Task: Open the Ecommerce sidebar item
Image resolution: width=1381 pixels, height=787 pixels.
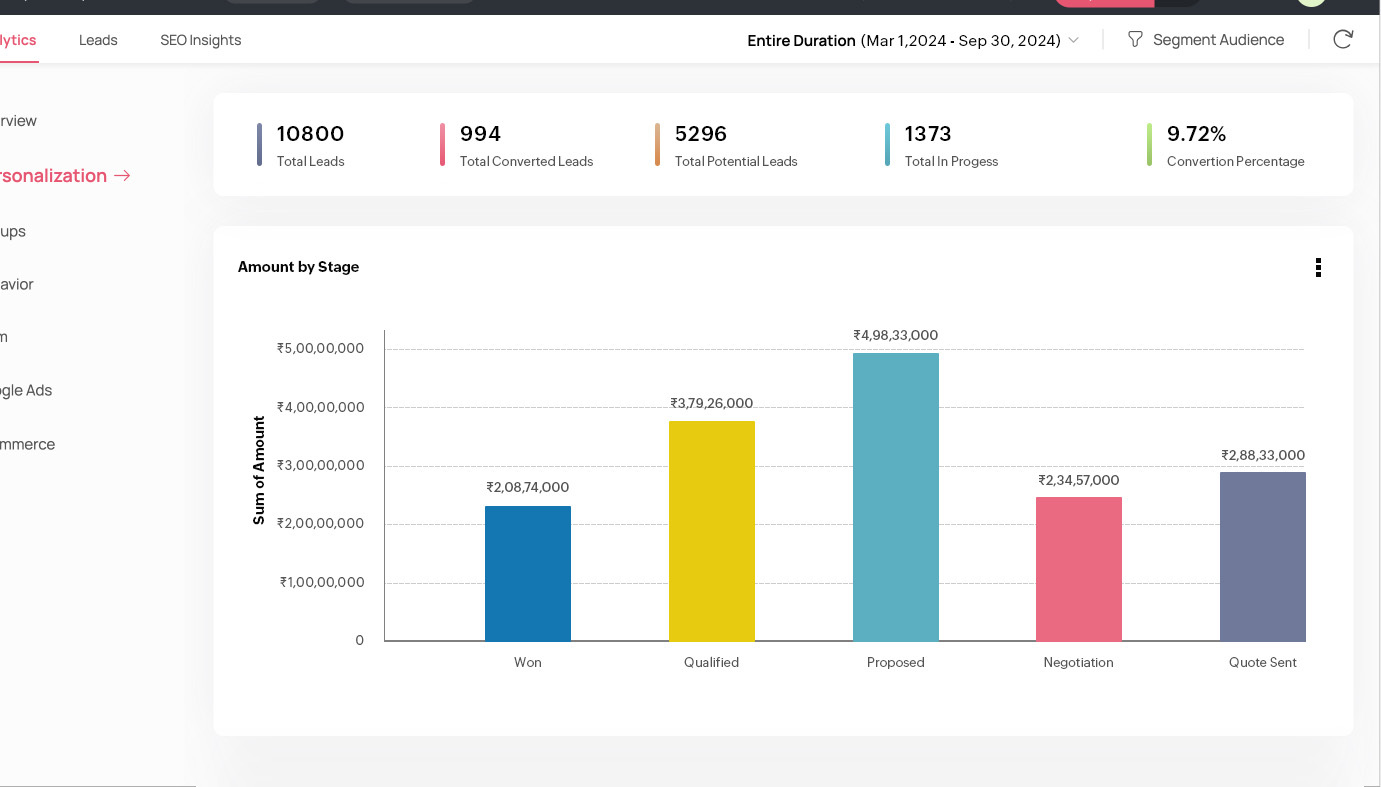Action: (x=27, y=444)
